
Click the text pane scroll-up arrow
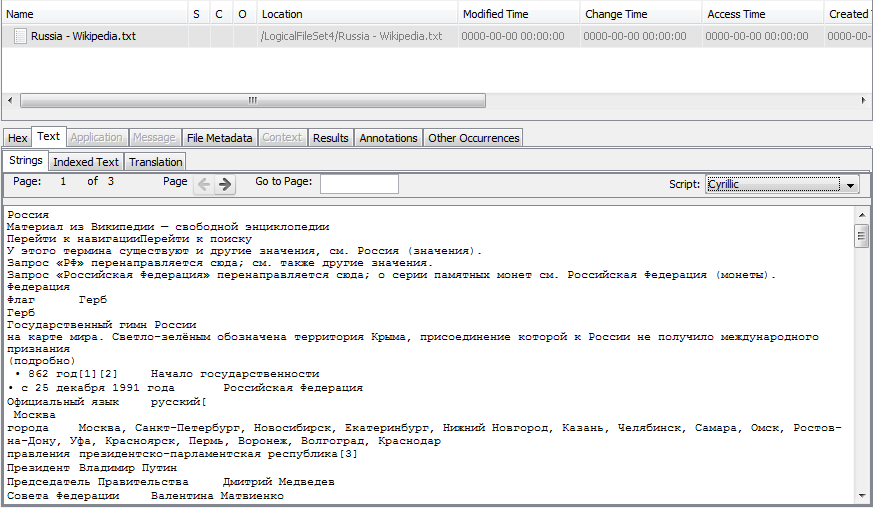(x=862, y=215)
